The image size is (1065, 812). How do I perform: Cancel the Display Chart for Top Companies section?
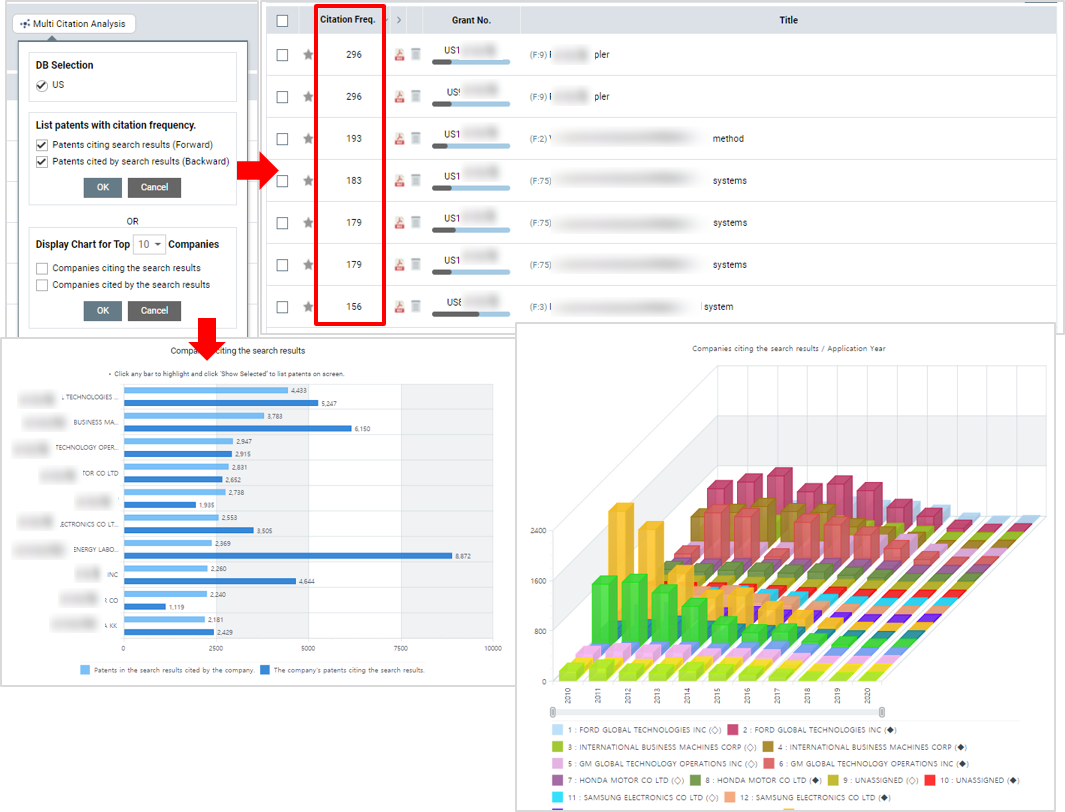tap(154, 311)
